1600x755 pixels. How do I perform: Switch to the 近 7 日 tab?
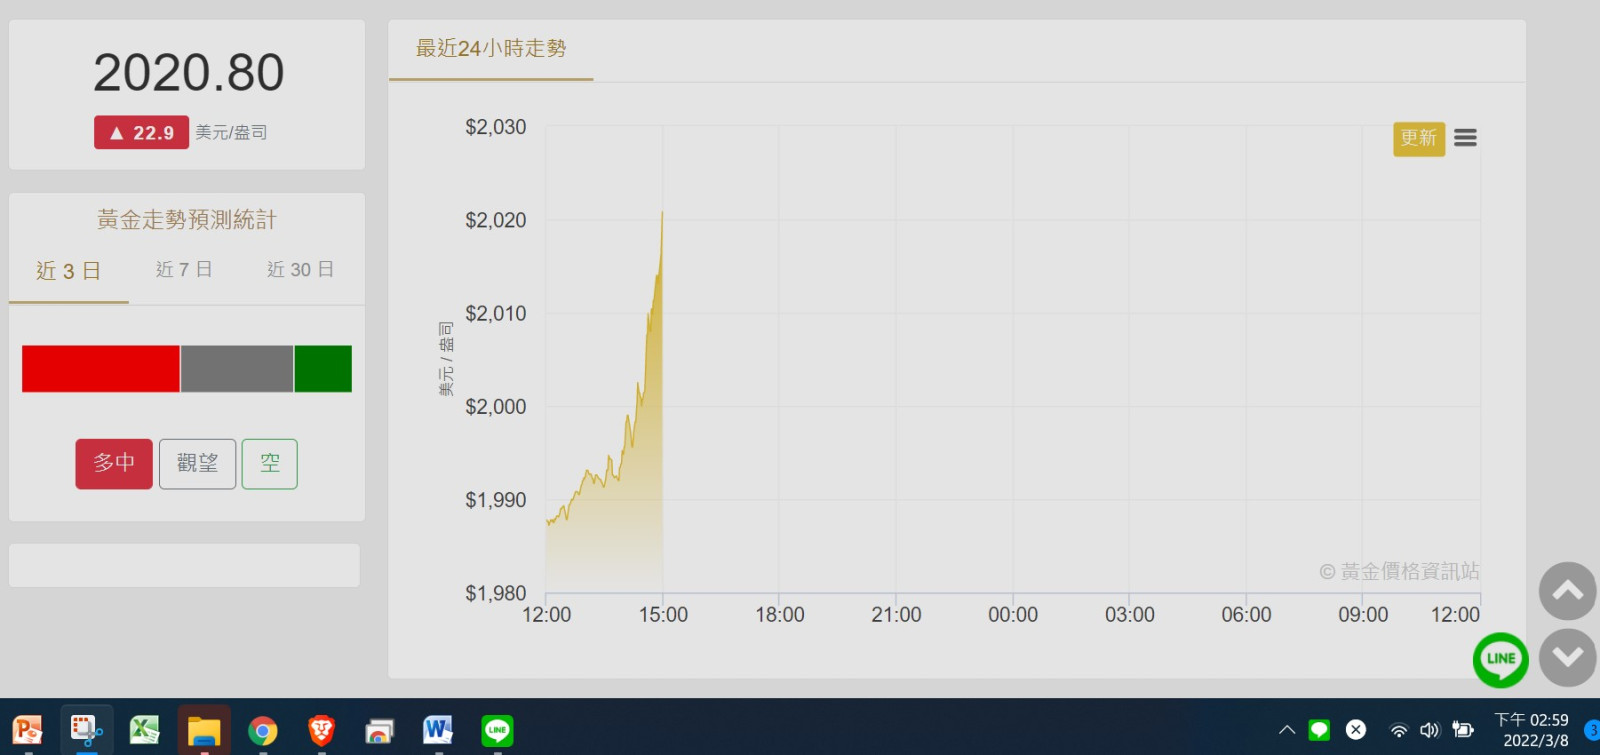click(184, 270)
